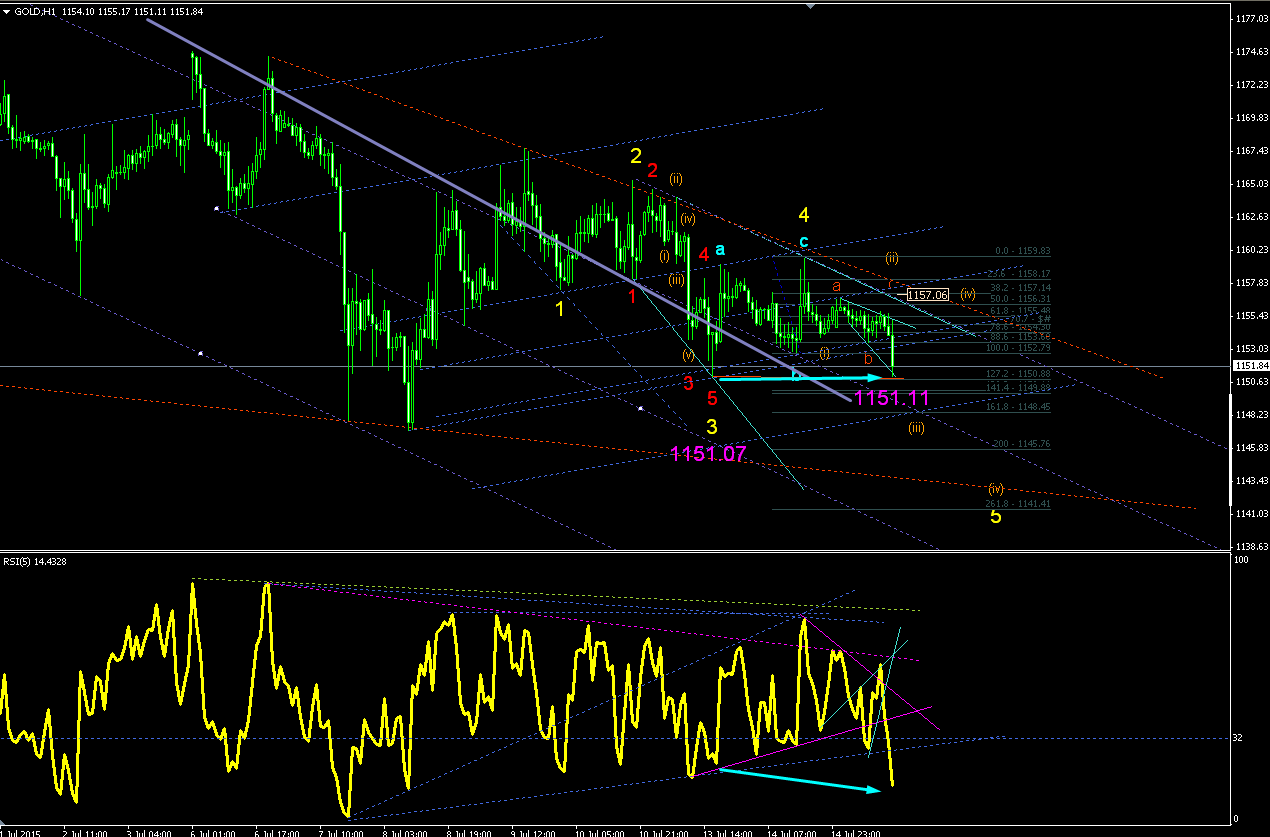Image resolution: width=1270 pixels, height=837 pixels.
Task: Click 1174.63 on the price scale
Action: pos(1250,52)
